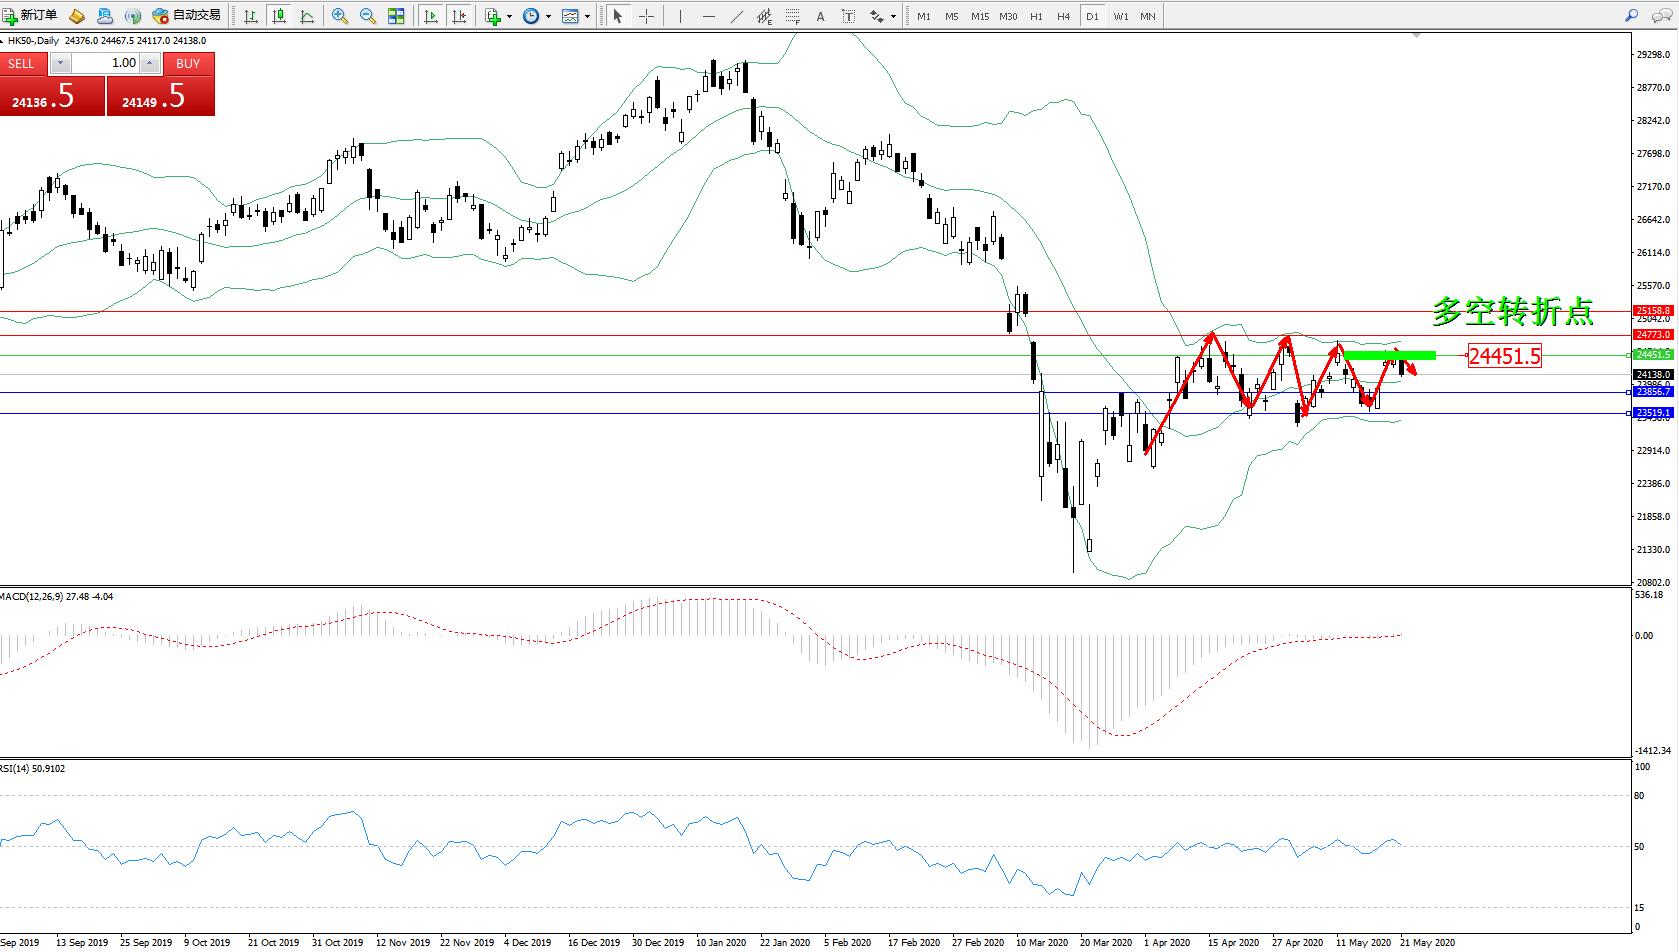Switch to the H4 timeframe
Viewport: 1679px width, 952px height.
coord(1063,16)
